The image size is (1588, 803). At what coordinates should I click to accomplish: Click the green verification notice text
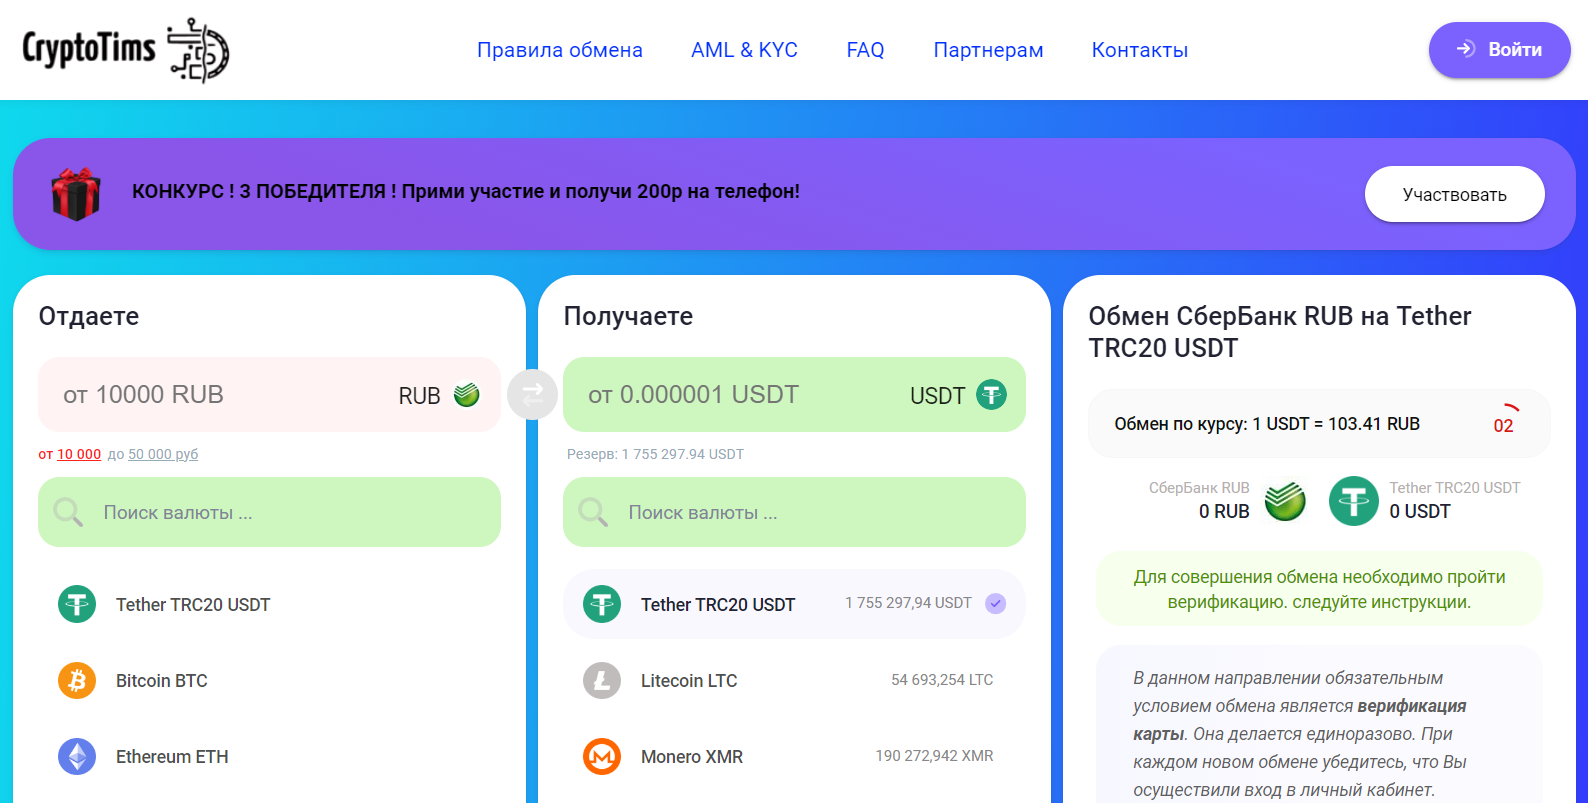[1319, 589]
